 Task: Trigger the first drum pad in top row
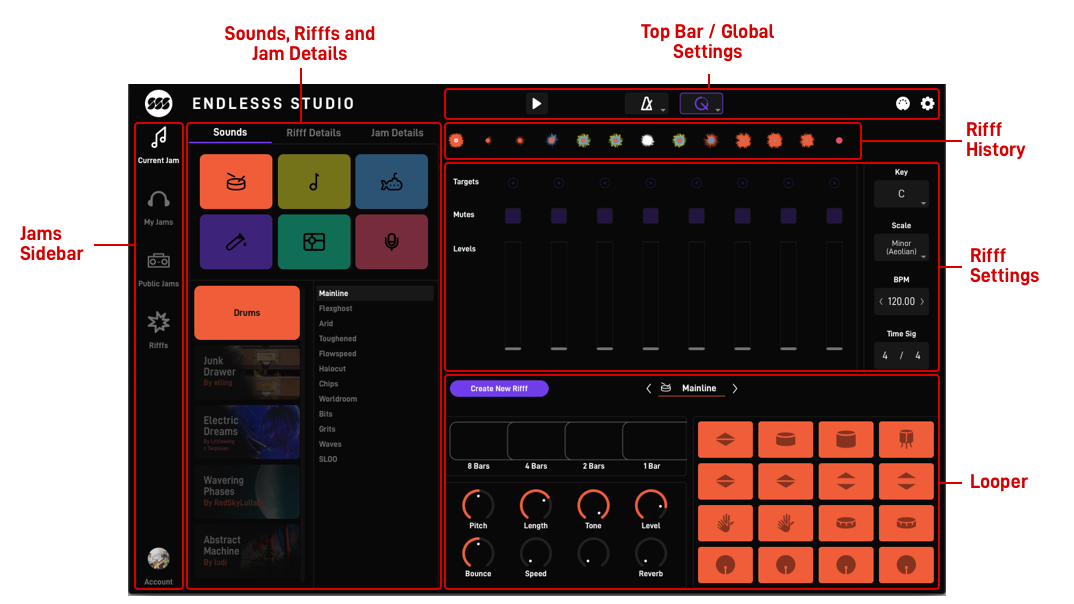point(725,439)
